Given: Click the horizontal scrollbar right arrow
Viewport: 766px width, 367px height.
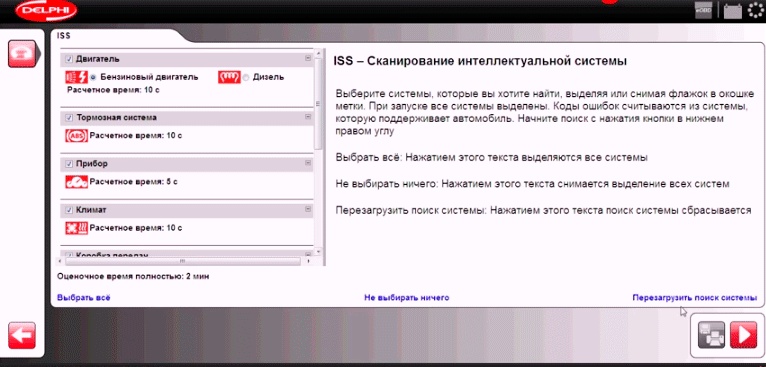Looking at the screenshot, I should click(309, 261).
